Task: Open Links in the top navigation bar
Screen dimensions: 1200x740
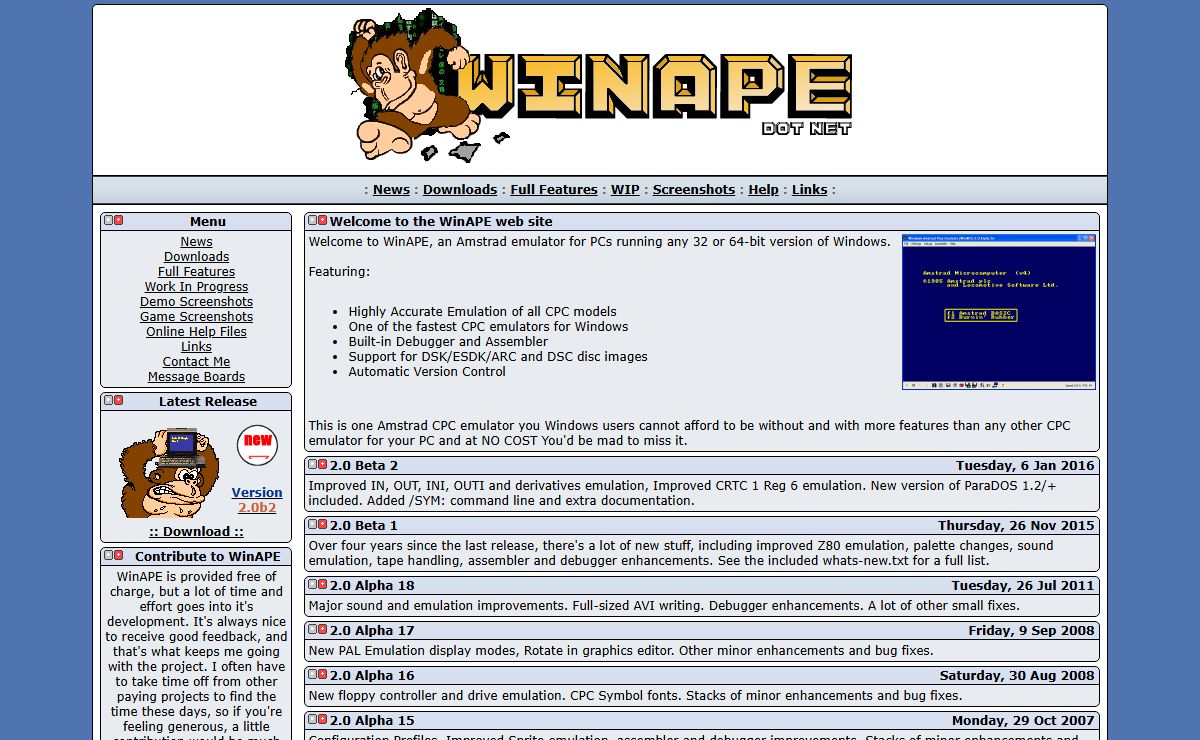Action: click(x=809, y=189)
